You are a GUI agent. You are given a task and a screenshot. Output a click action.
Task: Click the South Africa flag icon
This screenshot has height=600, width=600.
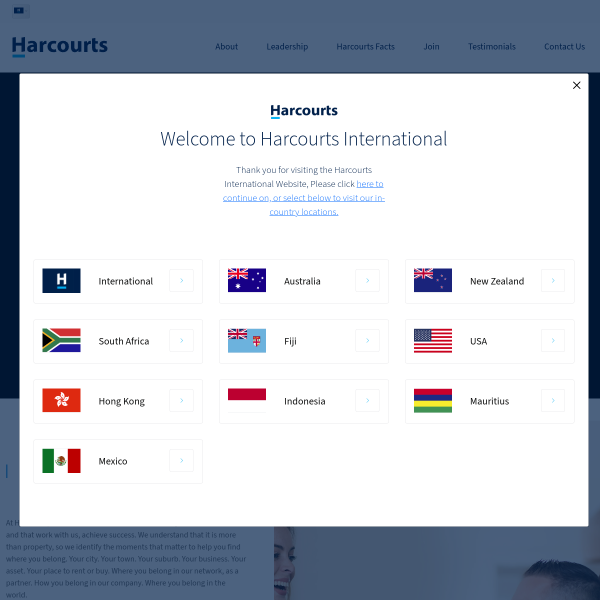(x=61, y=340)
